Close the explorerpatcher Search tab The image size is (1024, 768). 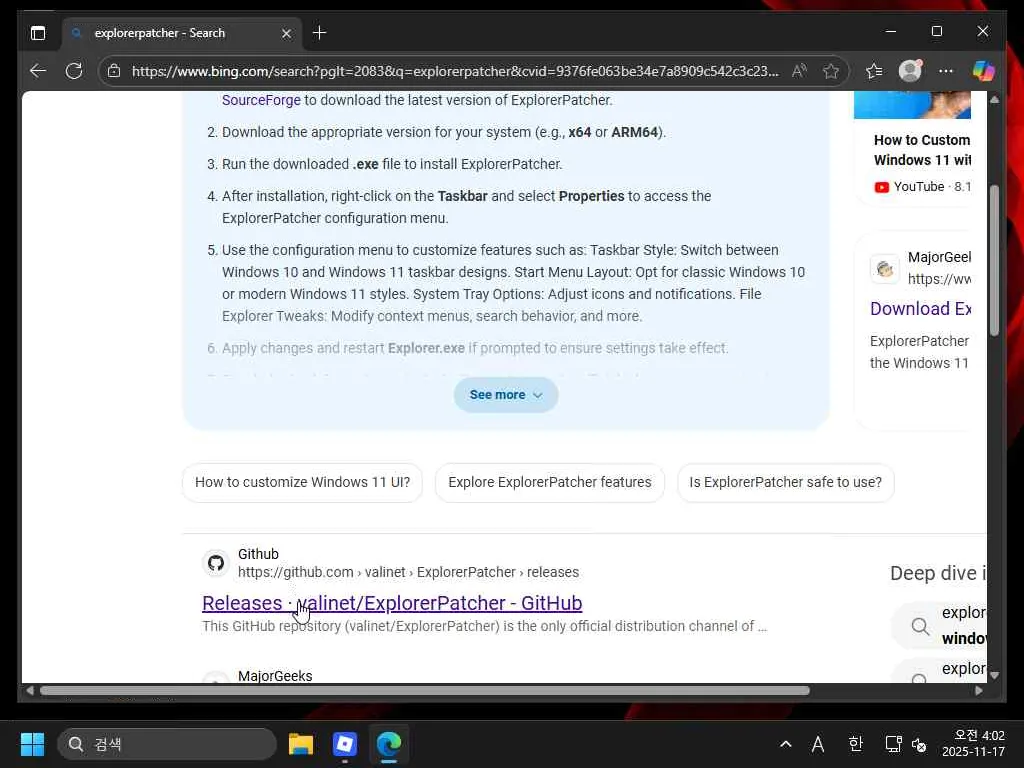coord(286,33)
